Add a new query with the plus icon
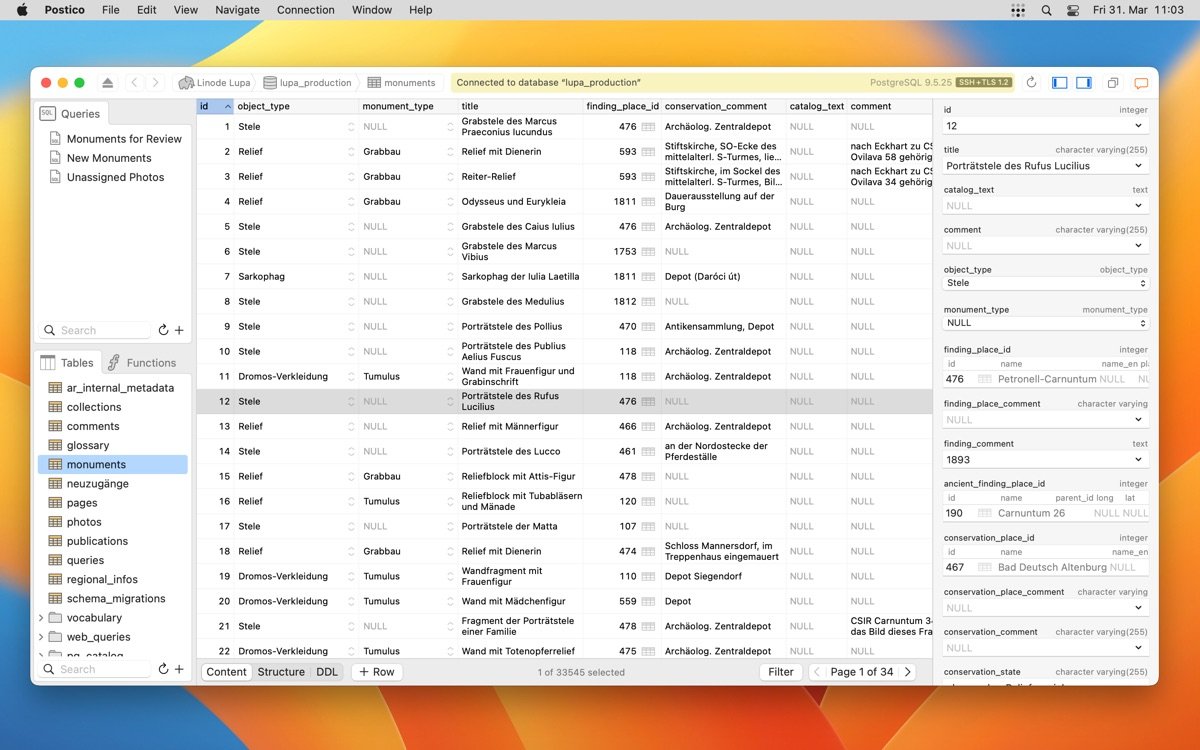 click(179, 330)
